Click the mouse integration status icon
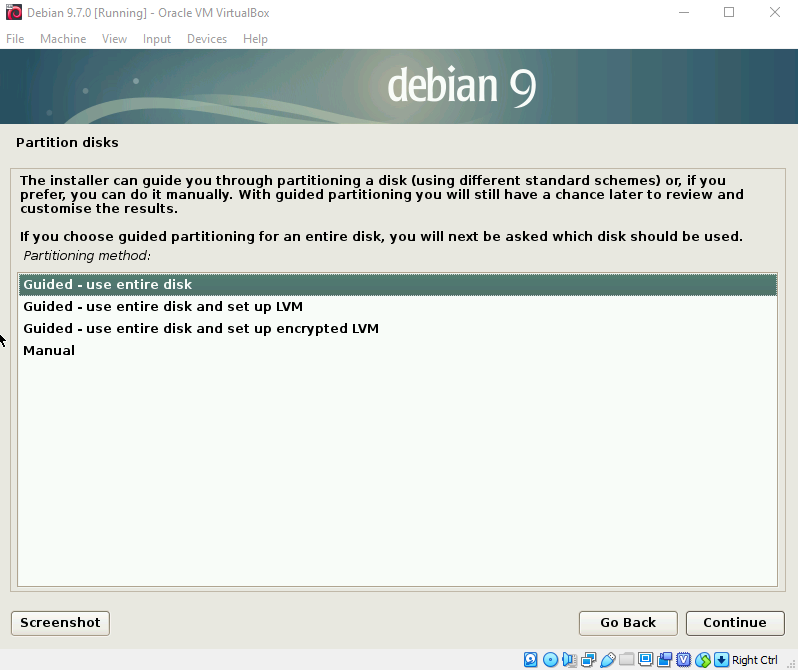 pyautogui.click(x=703, y=660)
